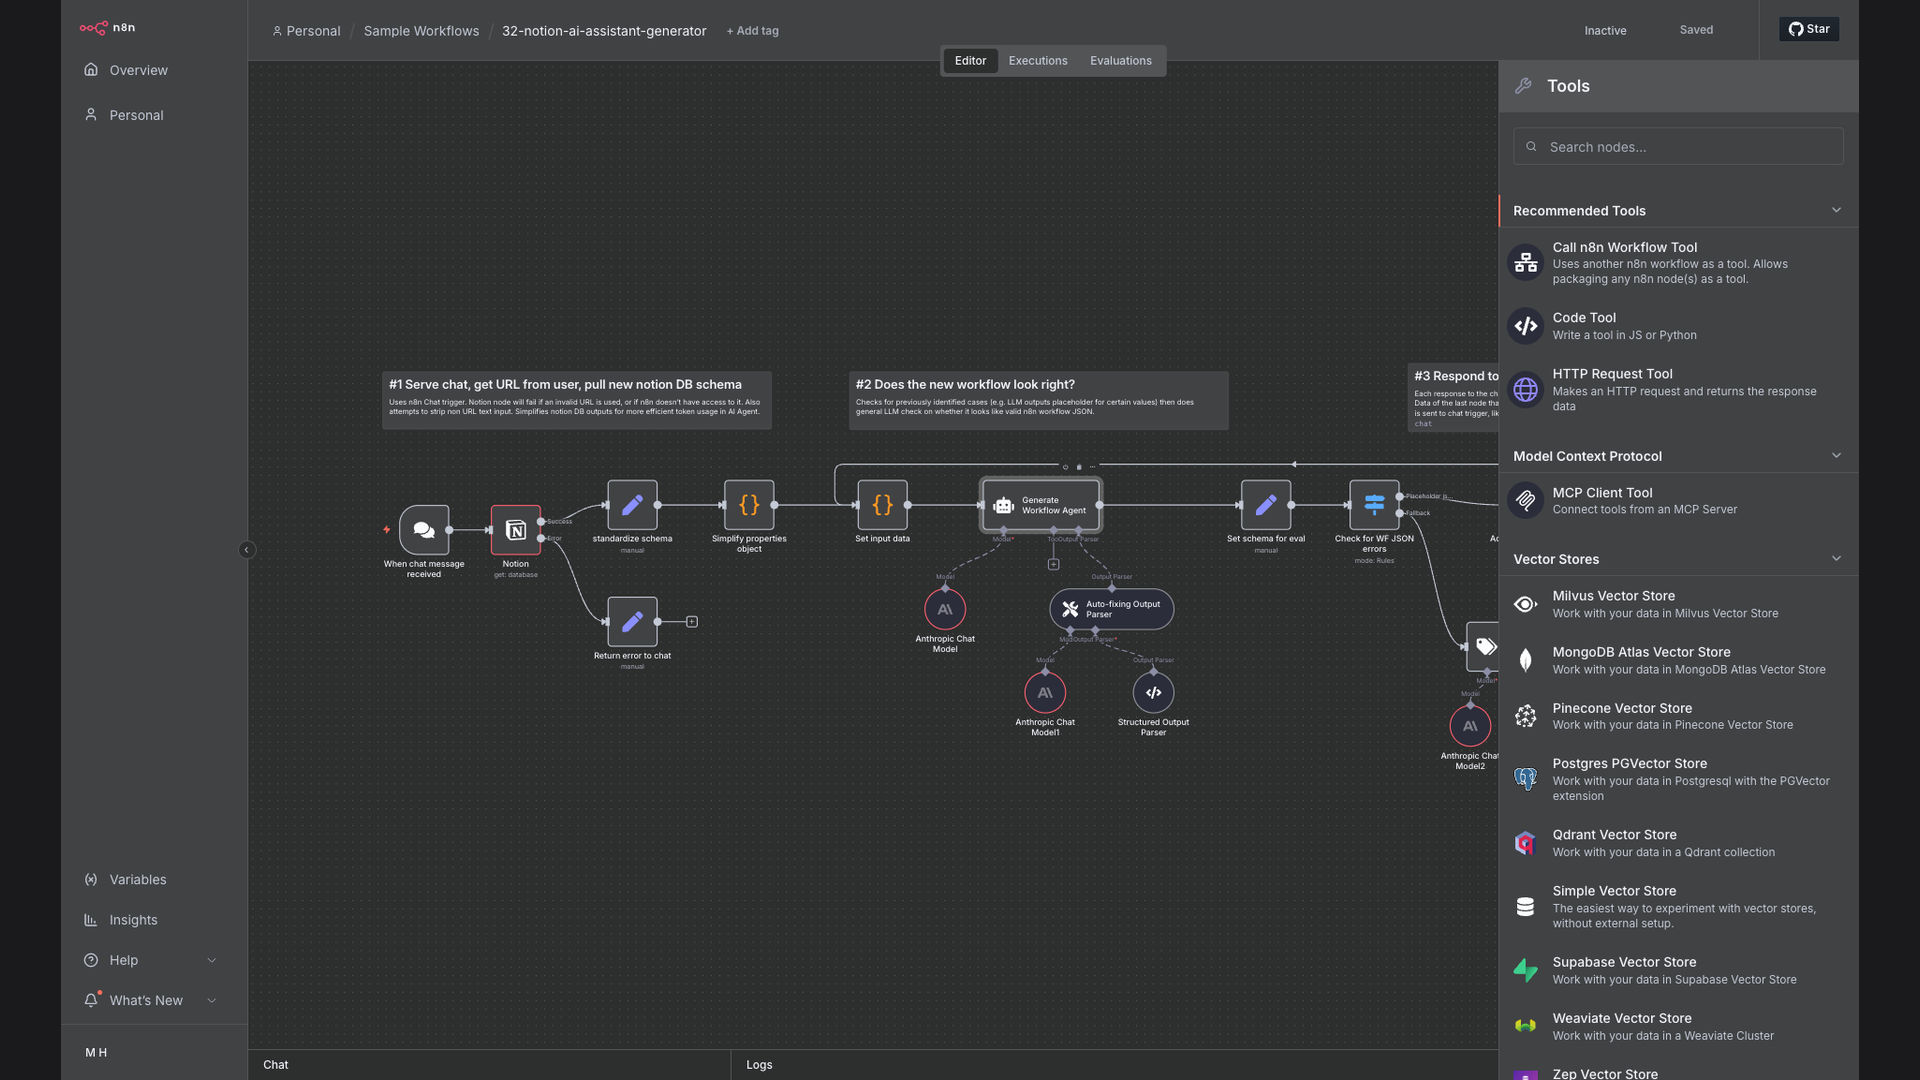Collapse the Recommended Tools section
Viewport: 1920px width, 1080px height.
pyautogui.click(x=1836, y=210)
